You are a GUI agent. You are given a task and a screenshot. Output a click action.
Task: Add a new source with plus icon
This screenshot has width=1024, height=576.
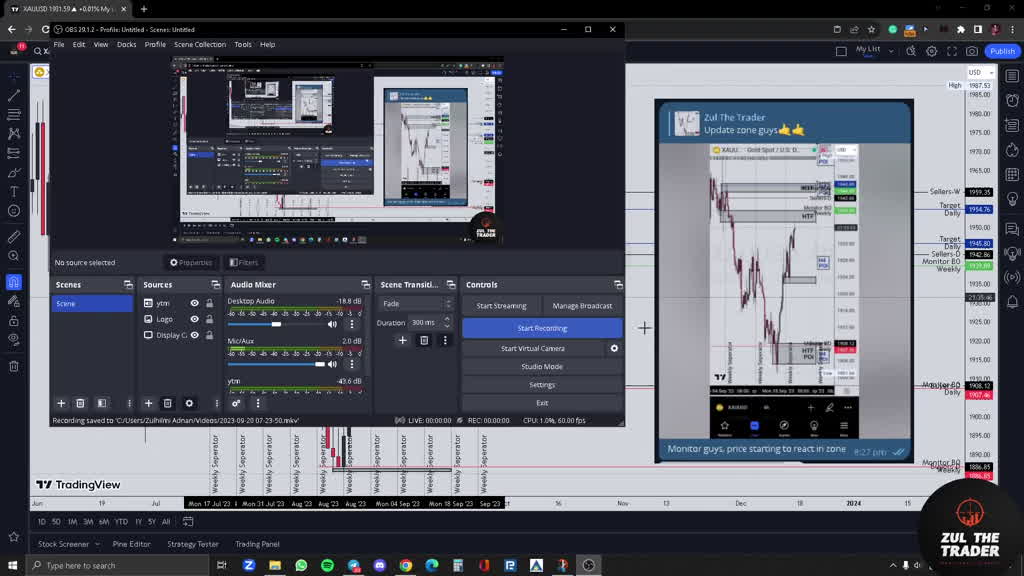(x=149, y=403)
